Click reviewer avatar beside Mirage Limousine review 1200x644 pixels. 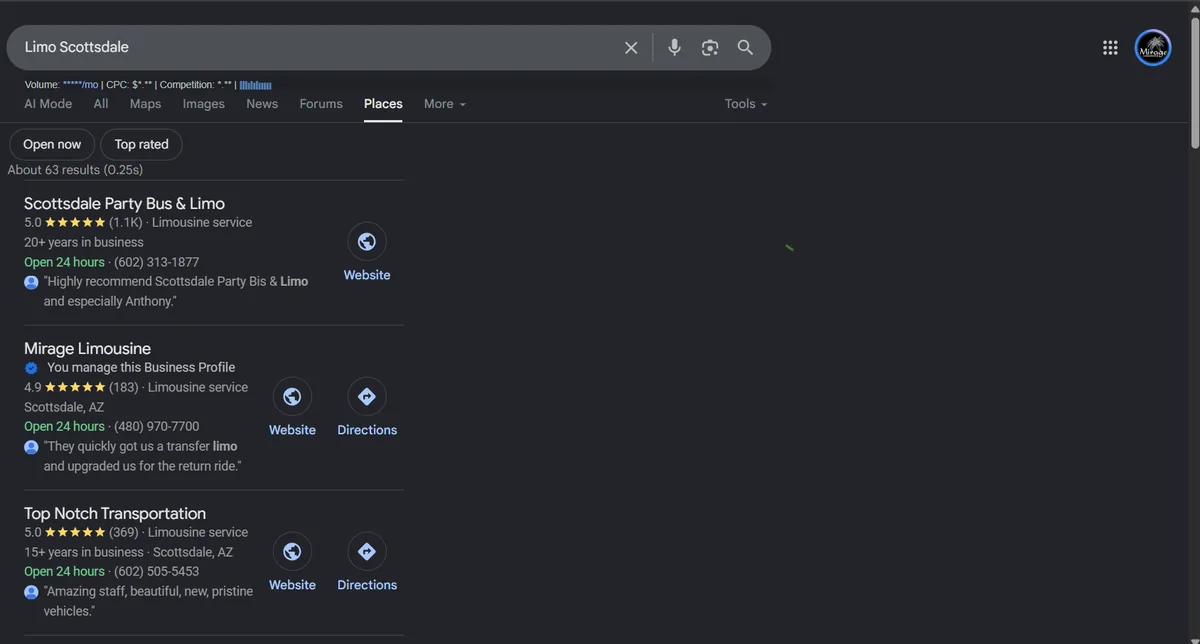pos(31,447)
